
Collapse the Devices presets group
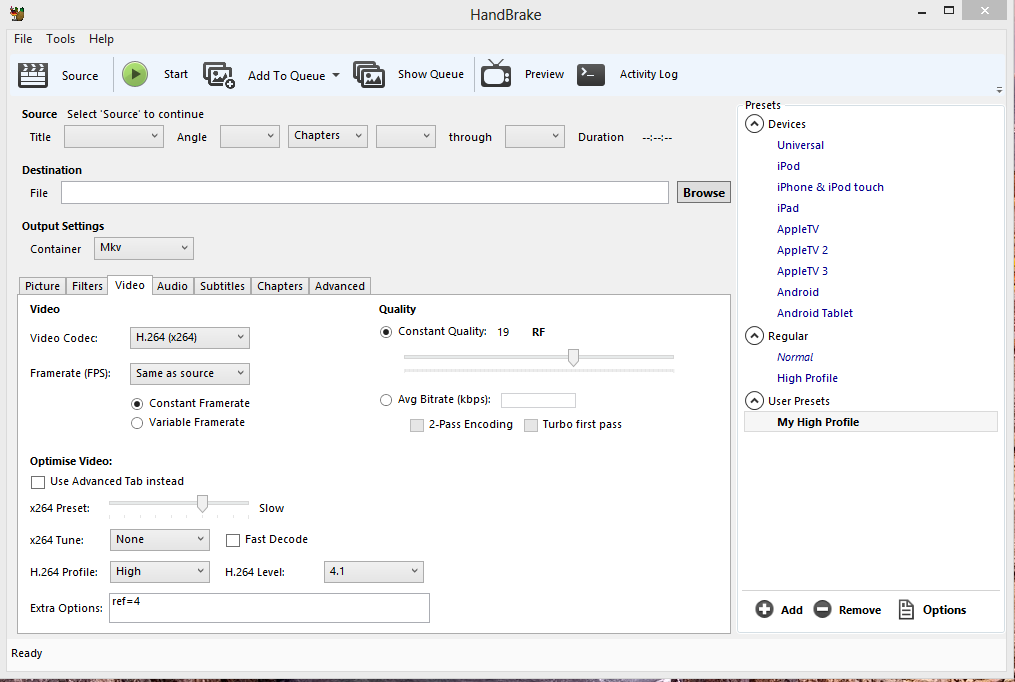pyautogui.click(x=754, y=124)
